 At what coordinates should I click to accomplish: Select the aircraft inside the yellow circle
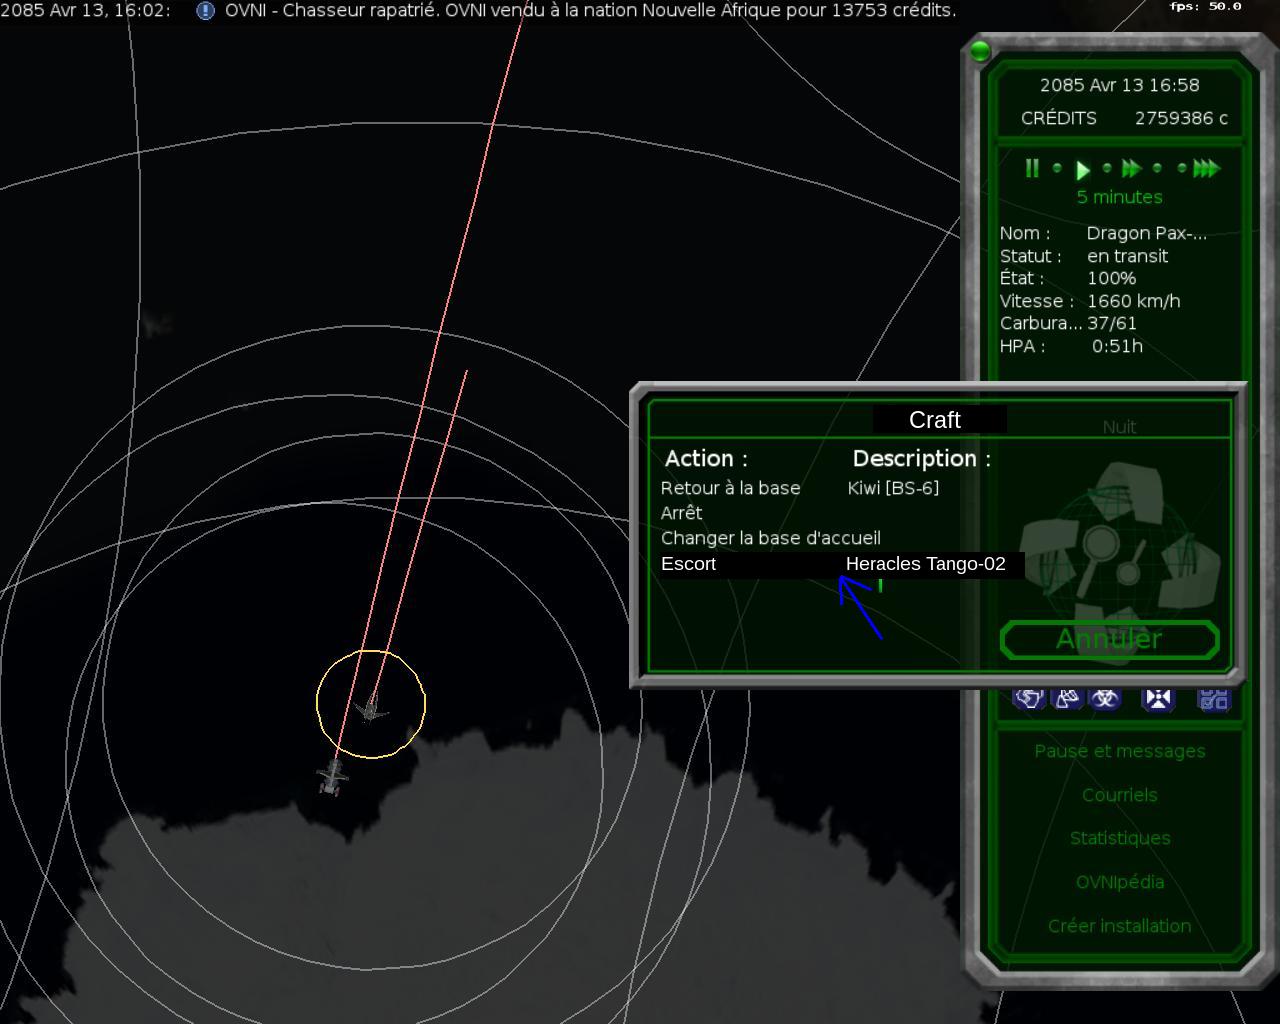(x=371, y=707)
